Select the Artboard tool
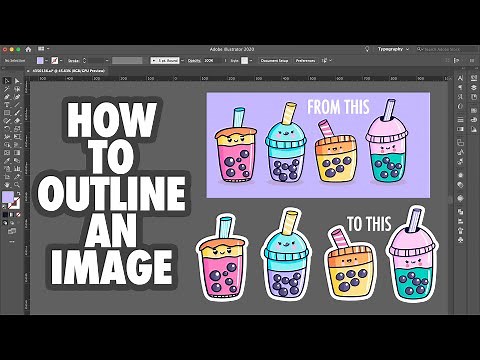Viewport: 480px width, 360px height. coord(7,177)
